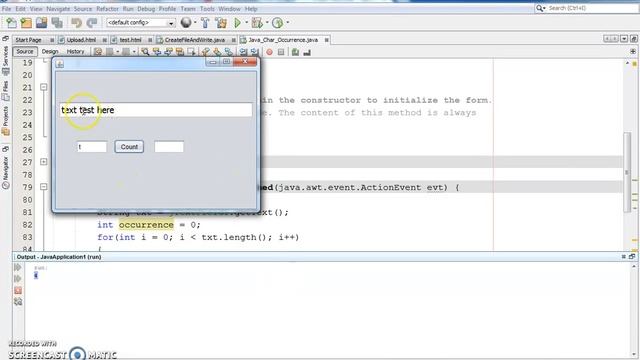Open the Files side panel
640x360 pixels.
point(5,91)
